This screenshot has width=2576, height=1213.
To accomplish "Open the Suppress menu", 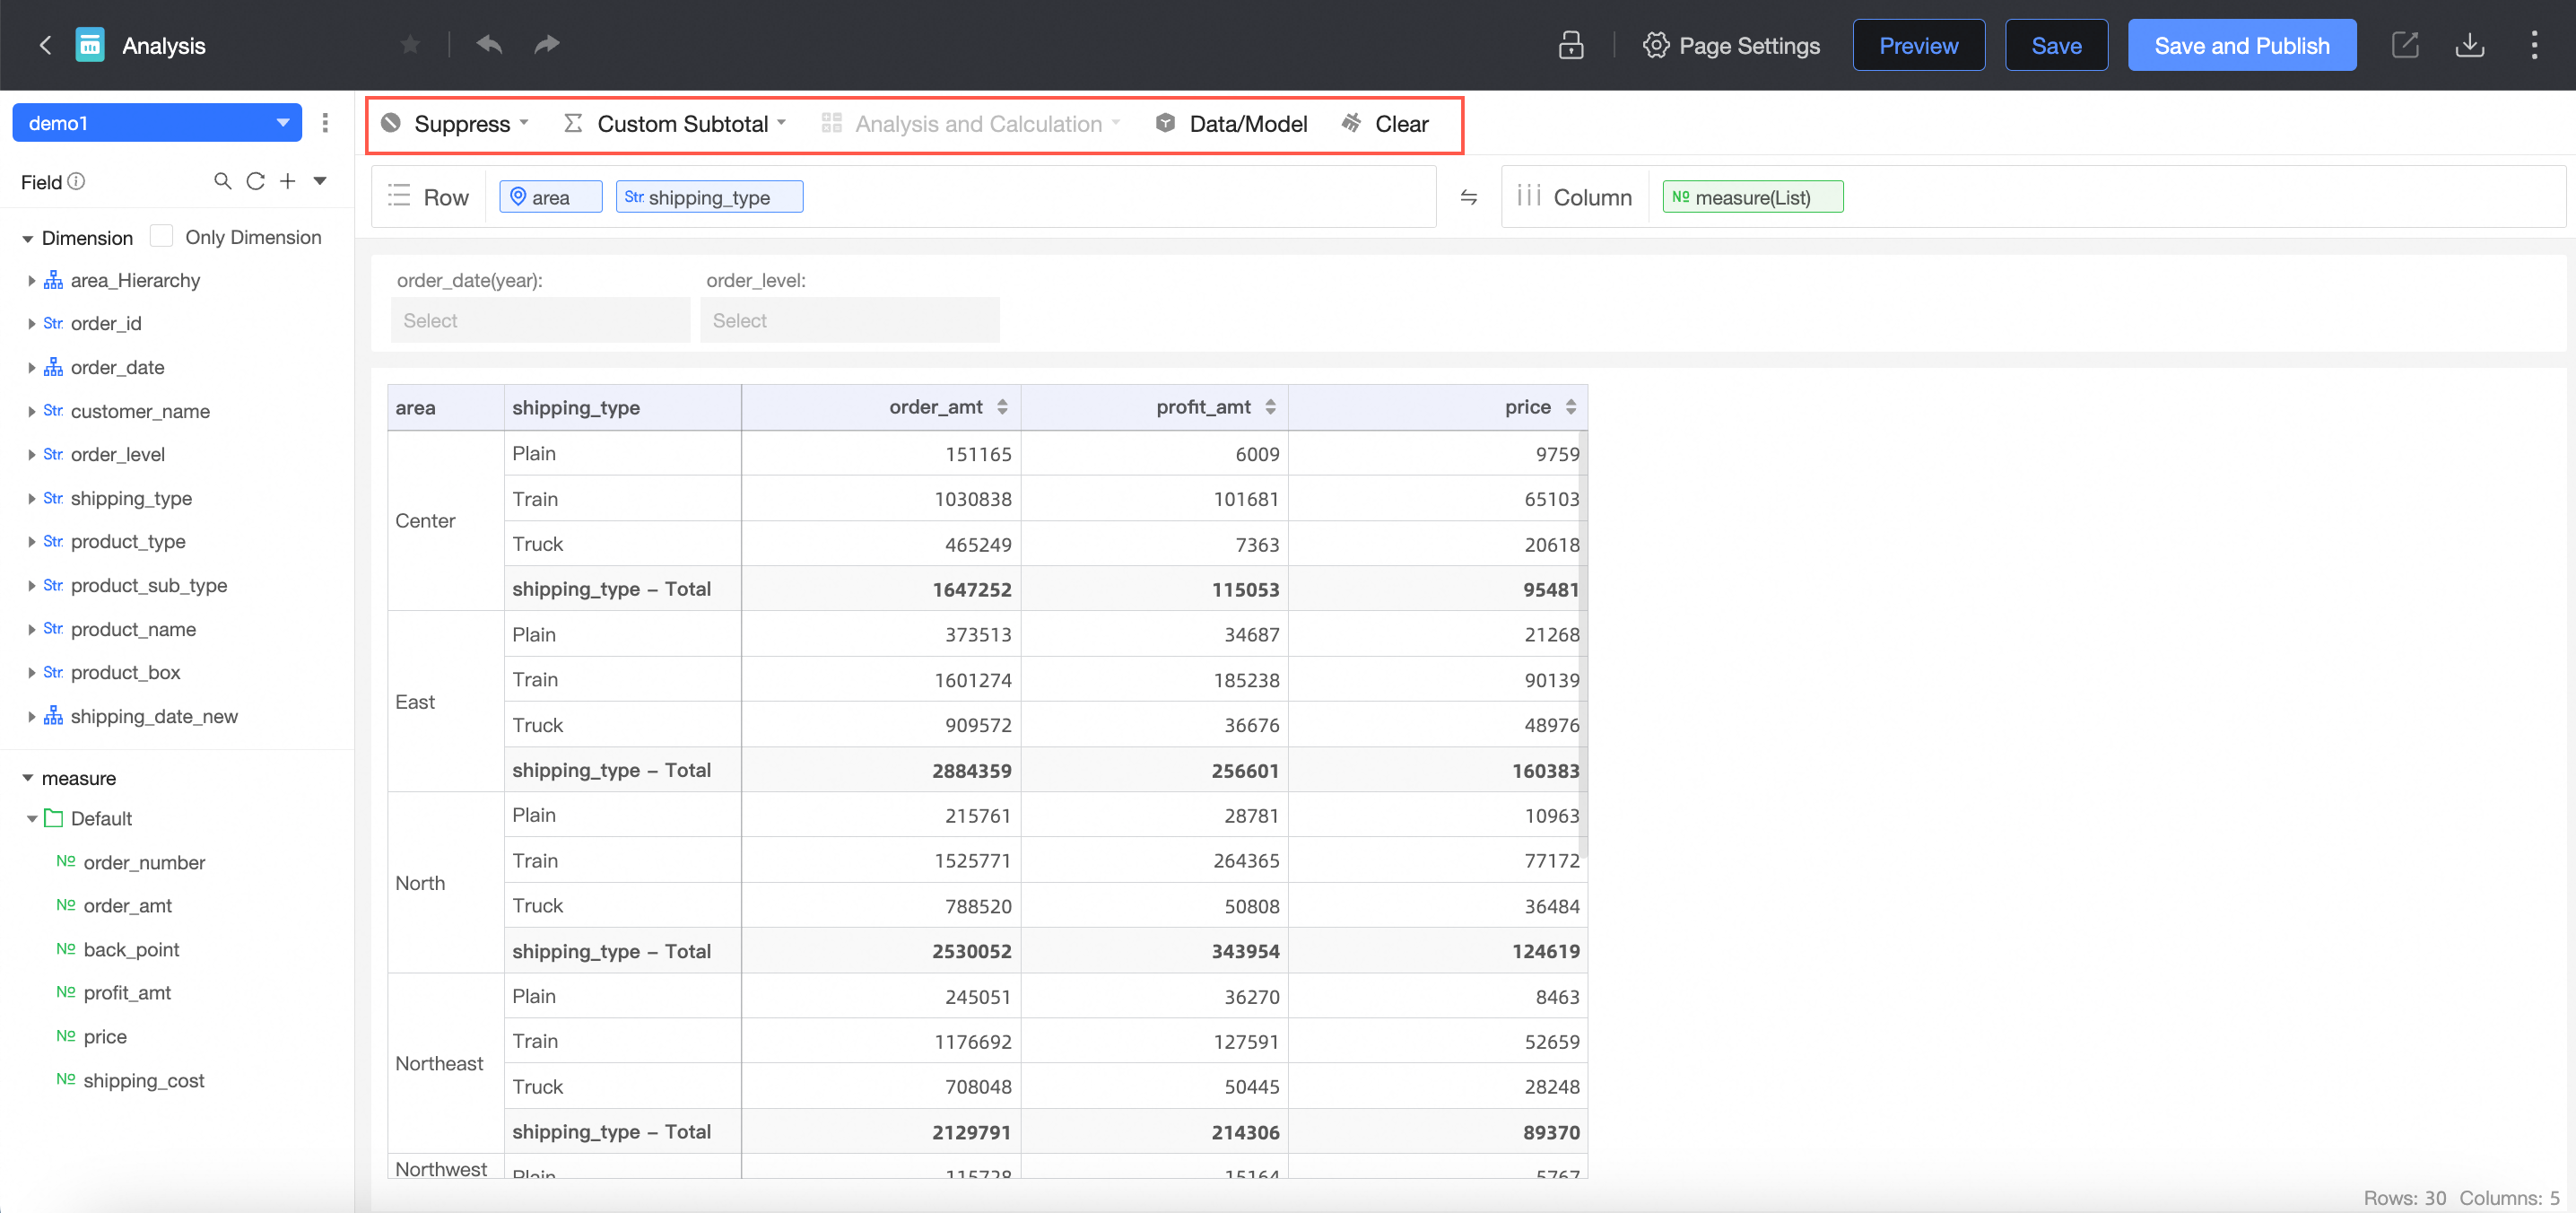I will pyautogui.click(x=461, y=124).
